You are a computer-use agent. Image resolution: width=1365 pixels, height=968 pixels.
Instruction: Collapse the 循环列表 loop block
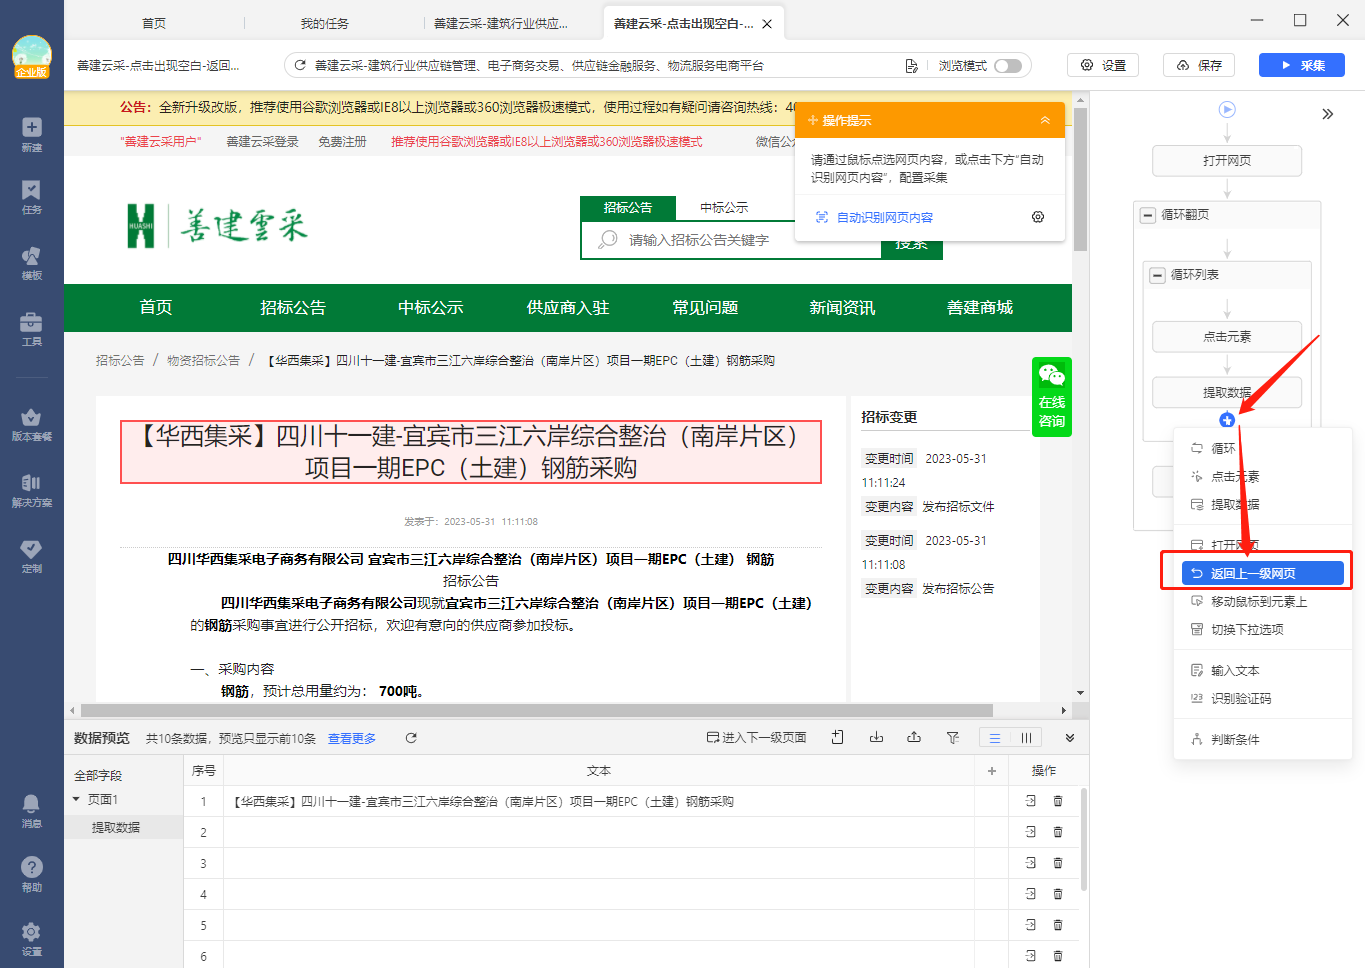click(x=1157, y=275)
